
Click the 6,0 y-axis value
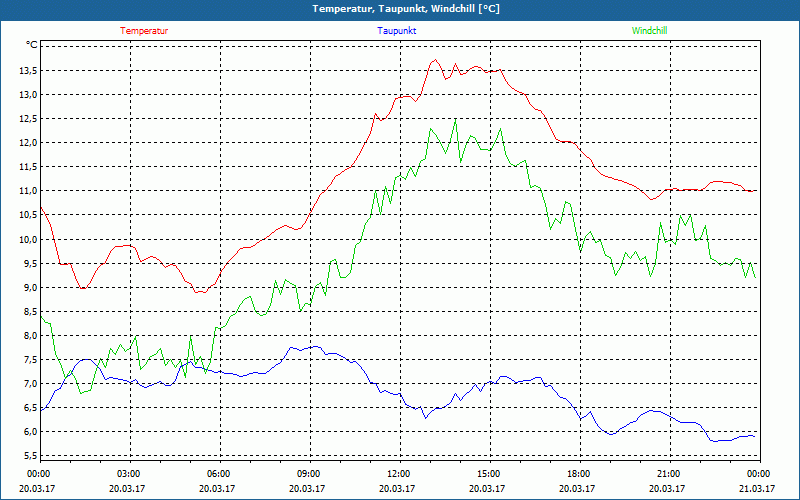point(30,432)
